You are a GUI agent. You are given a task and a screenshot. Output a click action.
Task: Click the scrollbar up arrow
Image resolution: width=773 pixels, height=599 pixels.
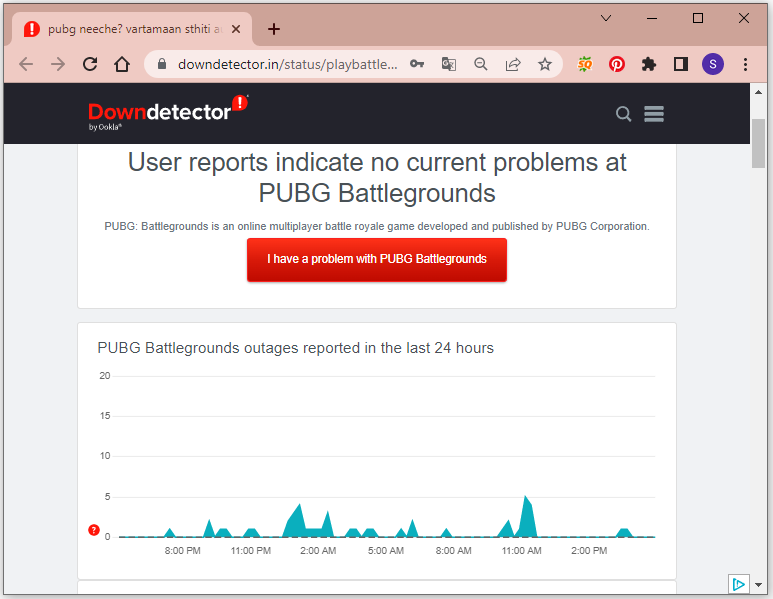pyautogui.click(x=758, y=92)
